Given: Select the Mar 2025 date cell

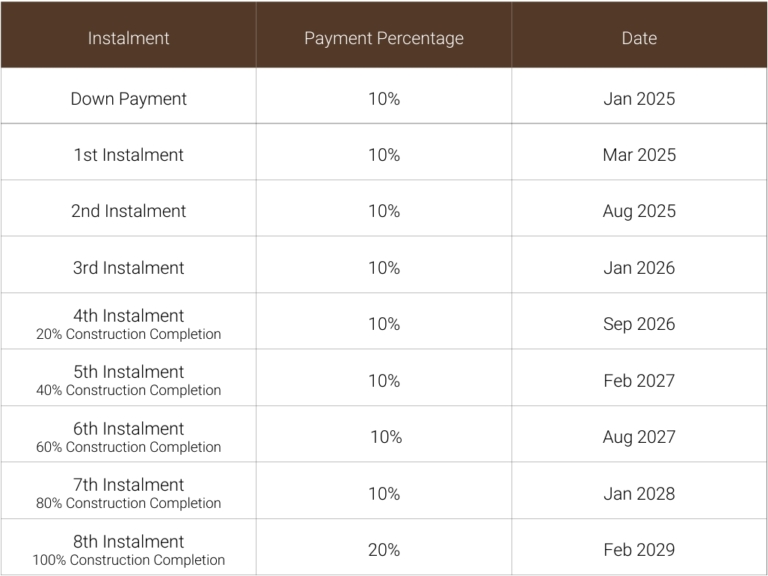Looking at the screenshot, I should click(x=639, y=155).
